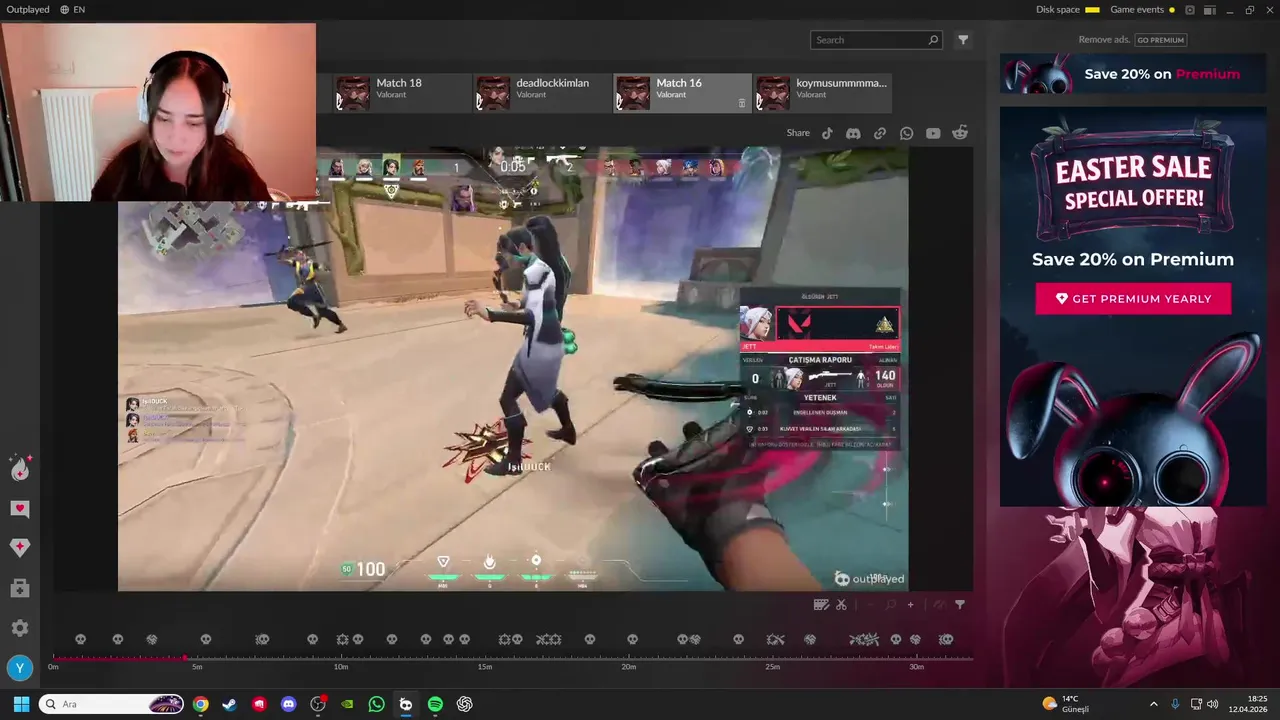Select the Match 16 tab
The image size is (1280, 720).
(x=682, y=92)
